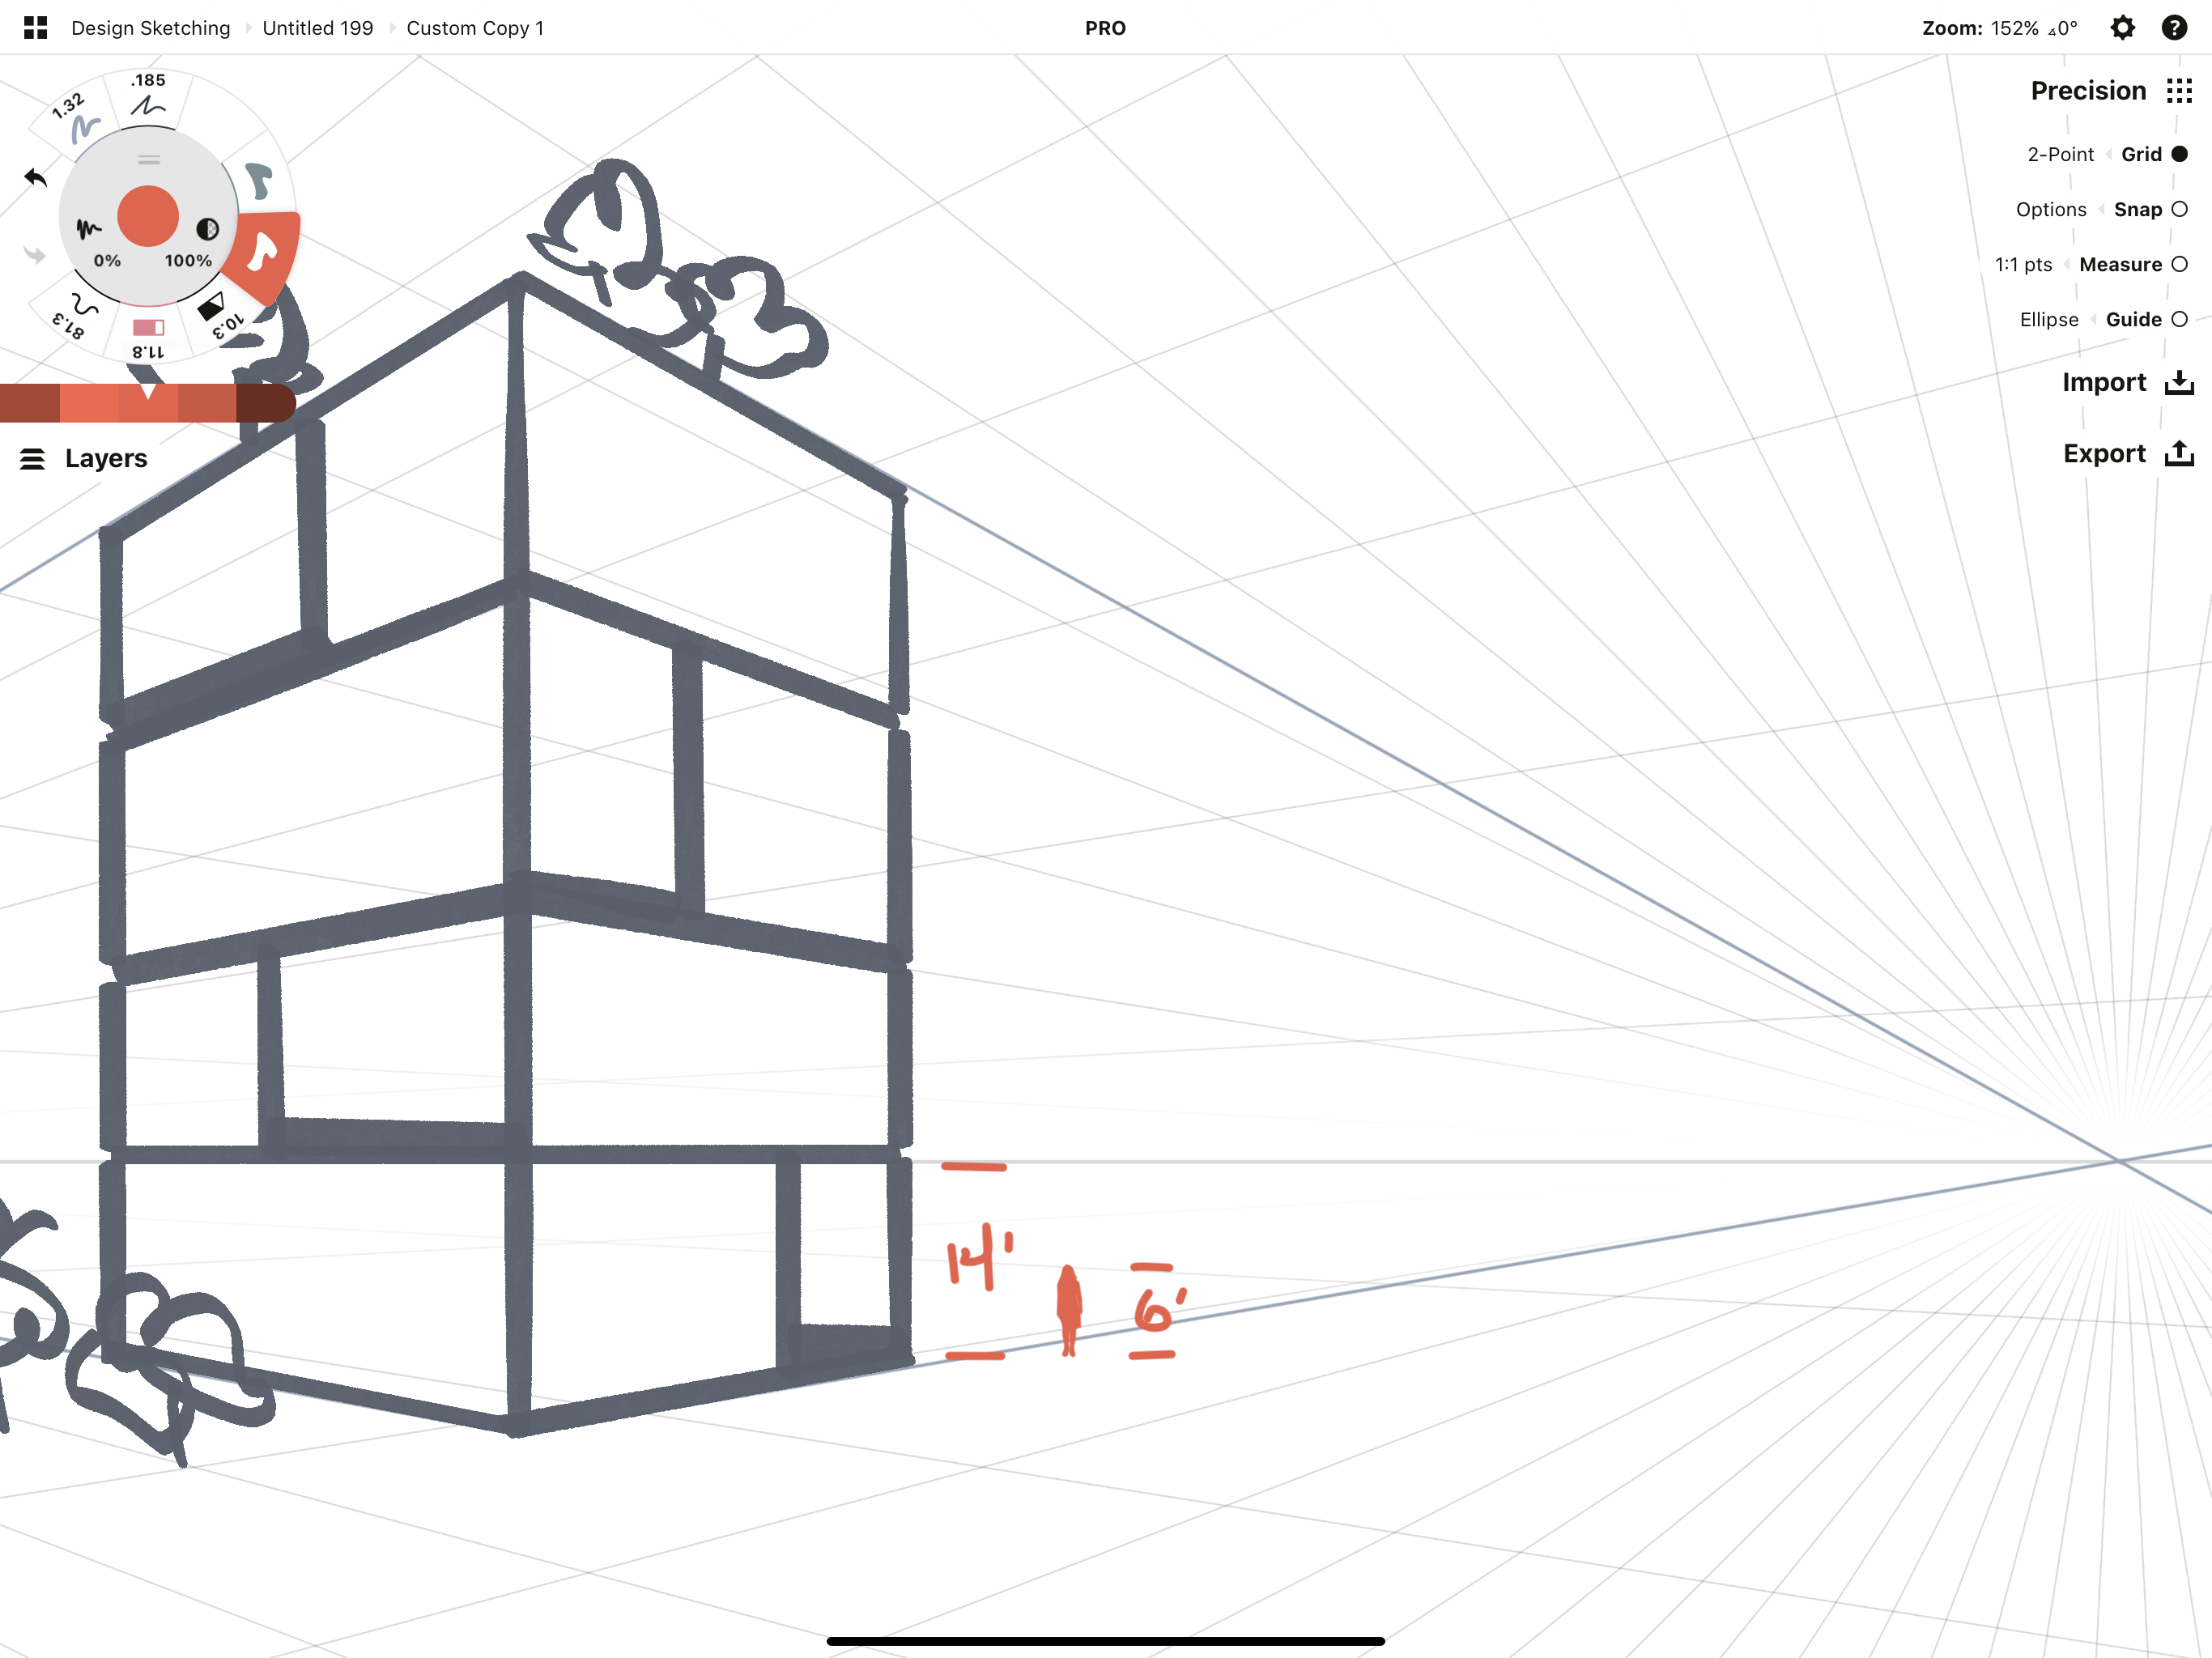The width and height of the screenshot is (2212, 1658).
Task: Toggle Grid precision on
Action: click(x=2177, y=153)
